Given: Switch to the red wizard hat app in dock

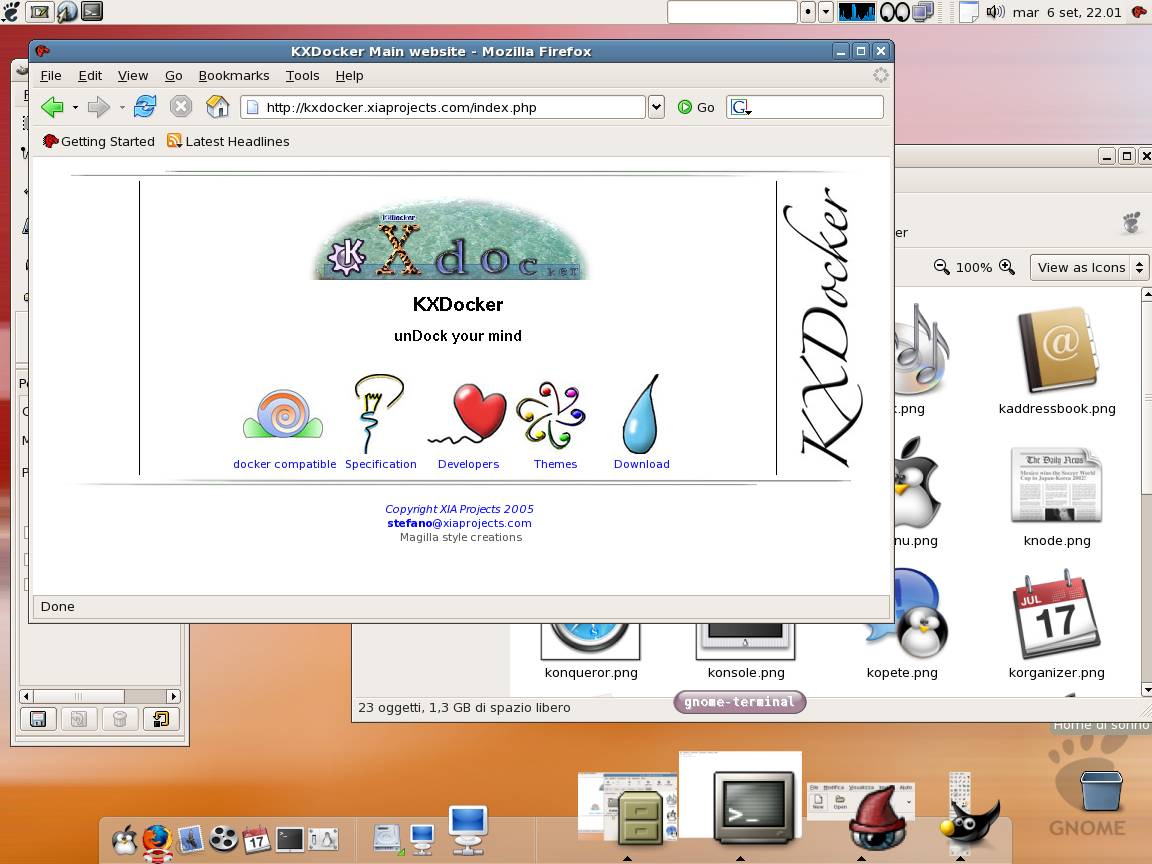Looking at the screenshot, I should pyautogui.click(x=876, y=817).
